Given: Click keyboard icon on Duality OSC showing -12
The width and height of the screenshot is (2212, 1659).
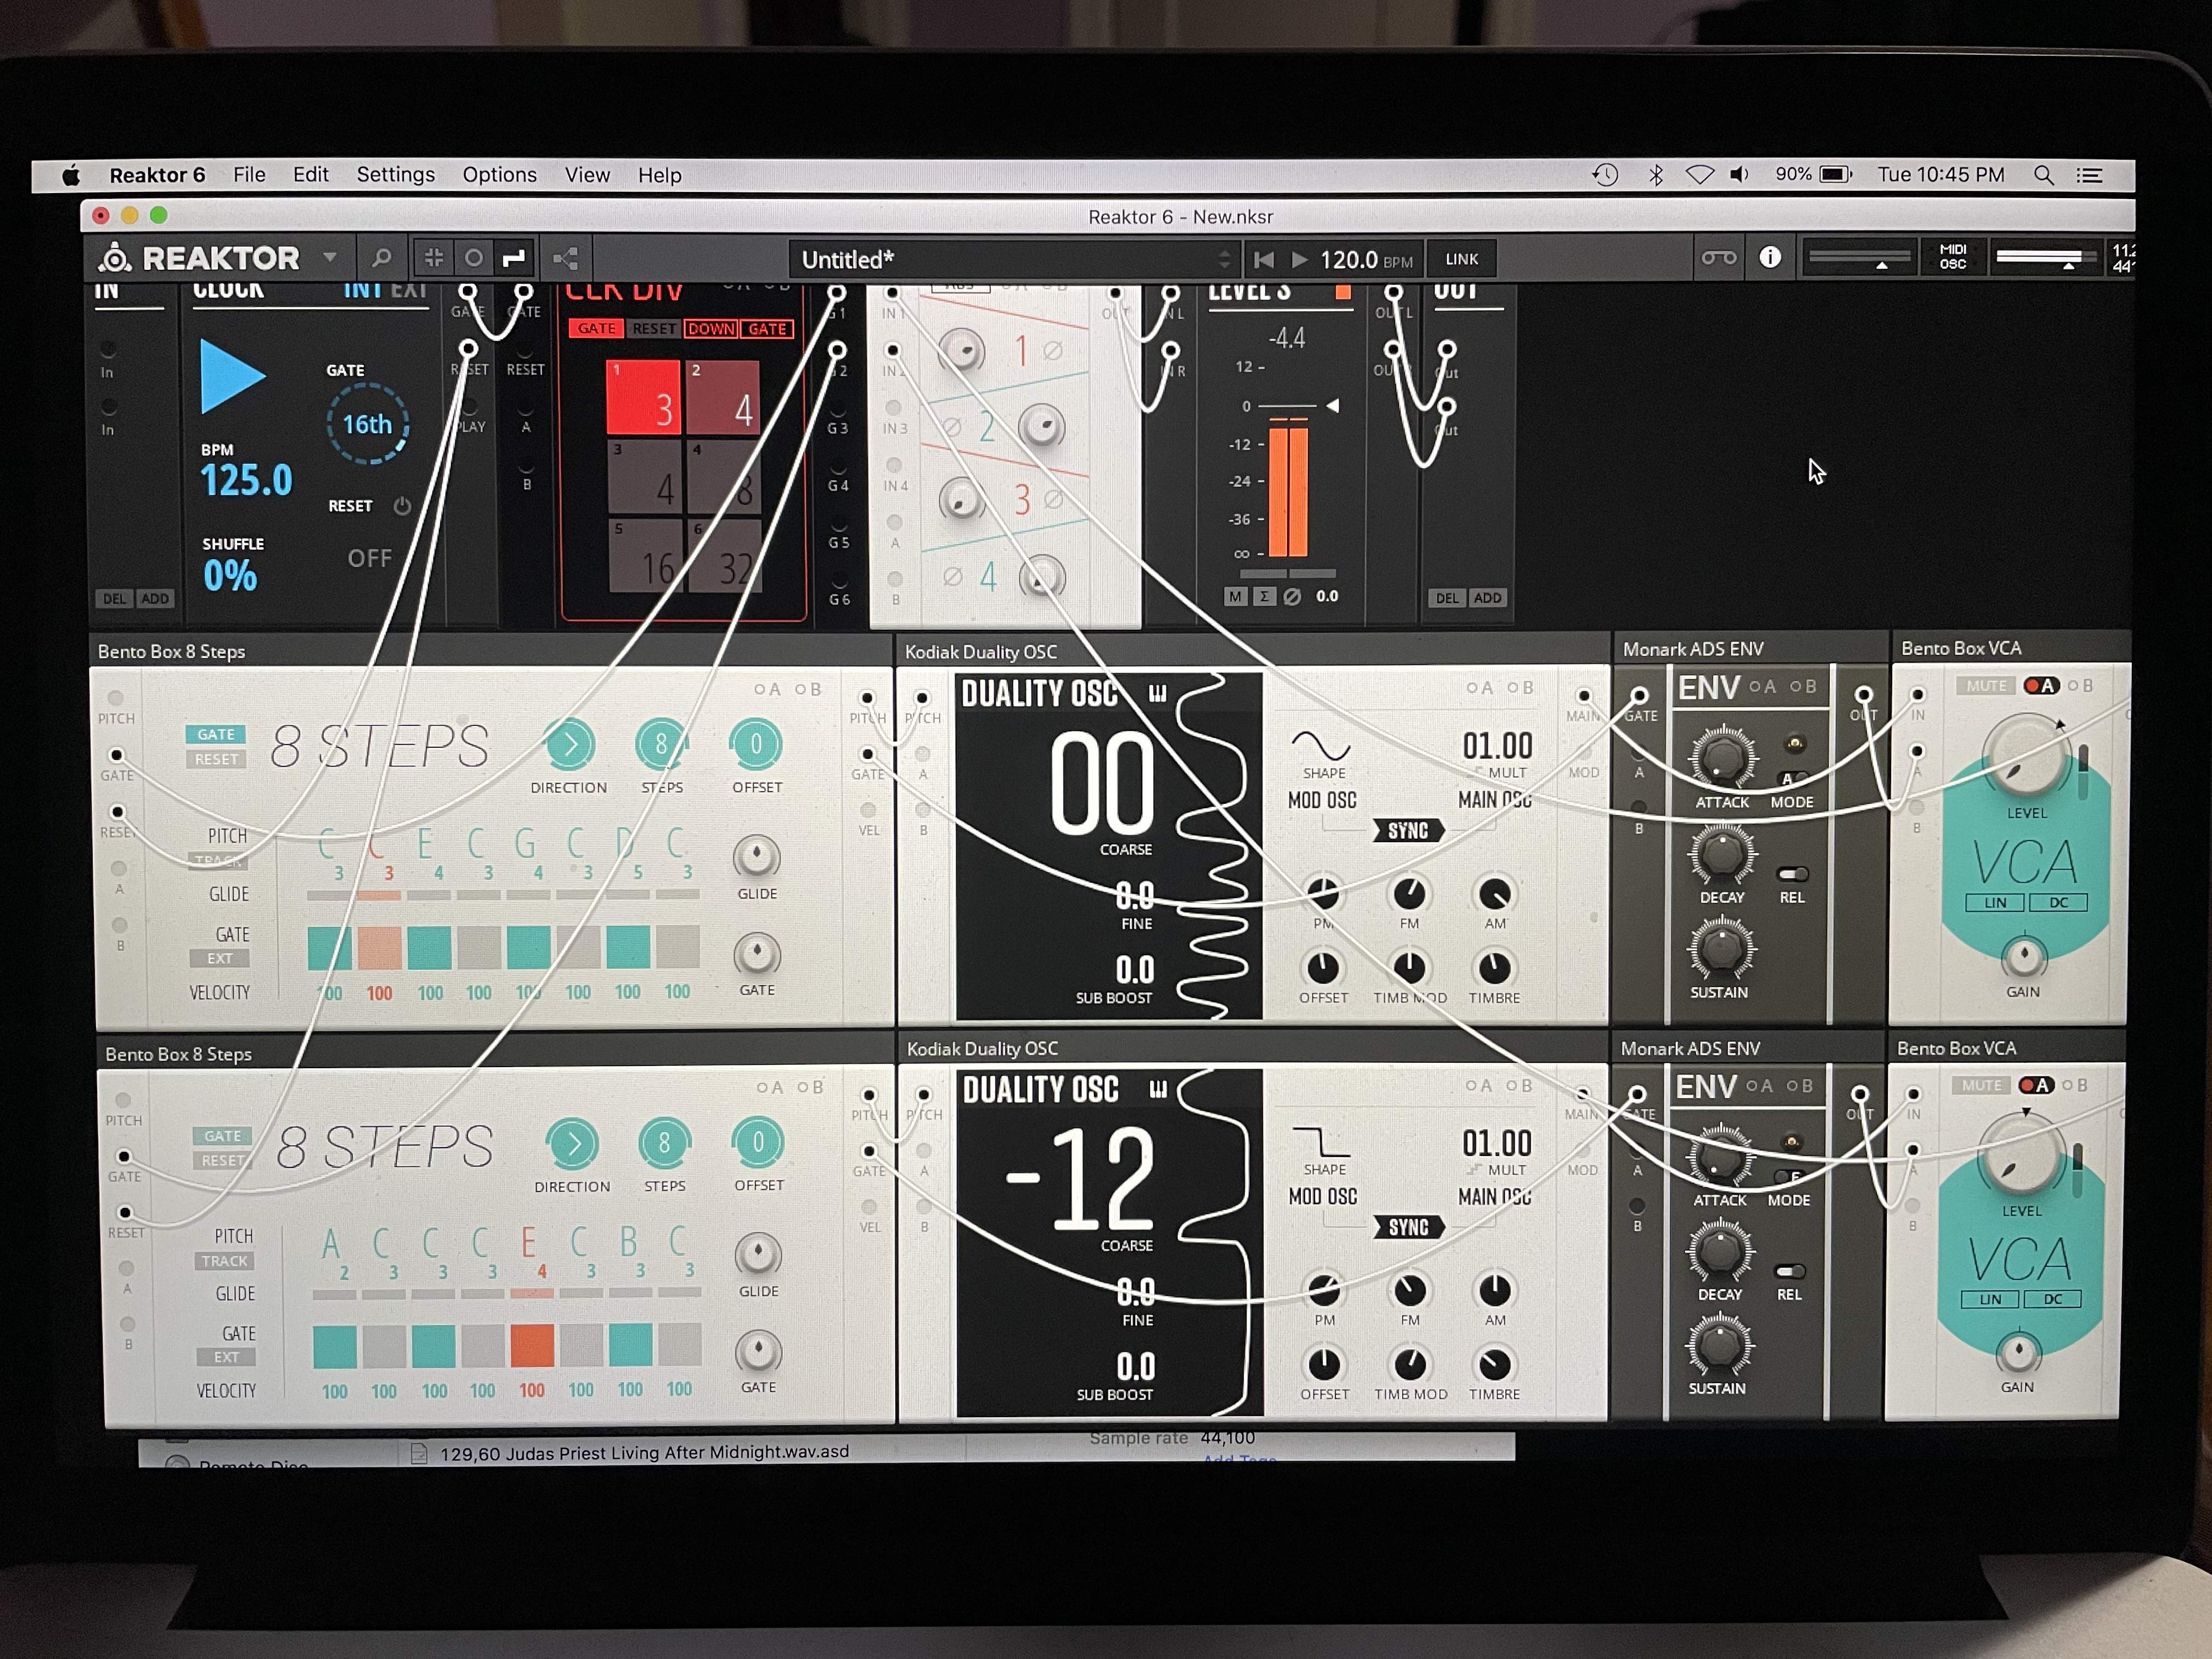Looking at the screenshot, I should (1158, 1089).
